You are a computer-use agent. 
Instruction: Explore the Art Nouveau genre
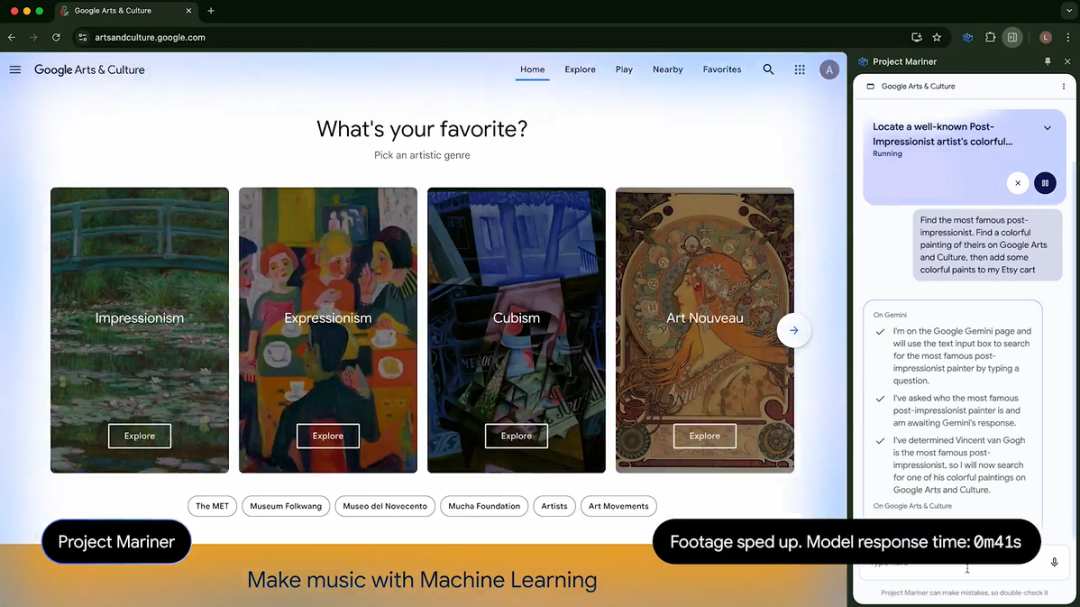point(705,435)
